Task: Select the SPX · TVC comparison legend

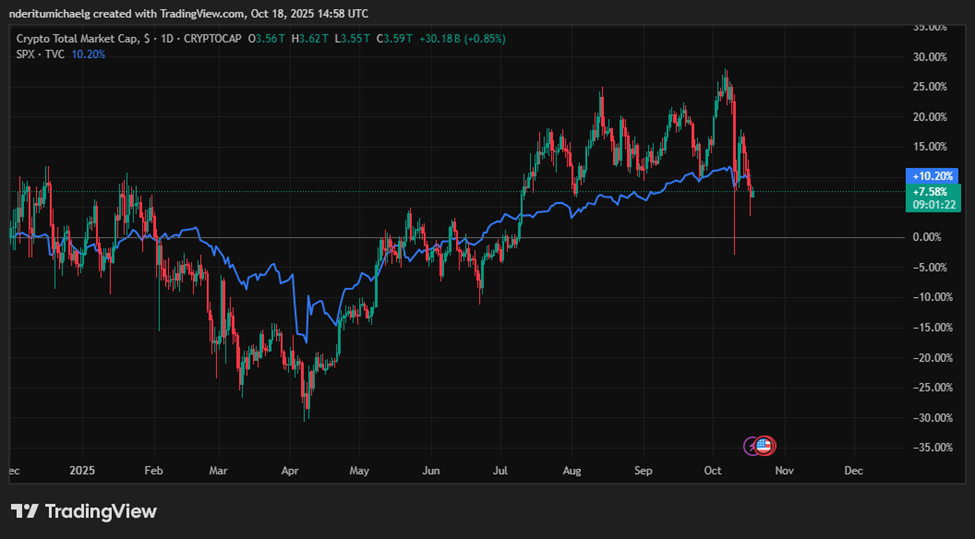Action: click(40, 55)
